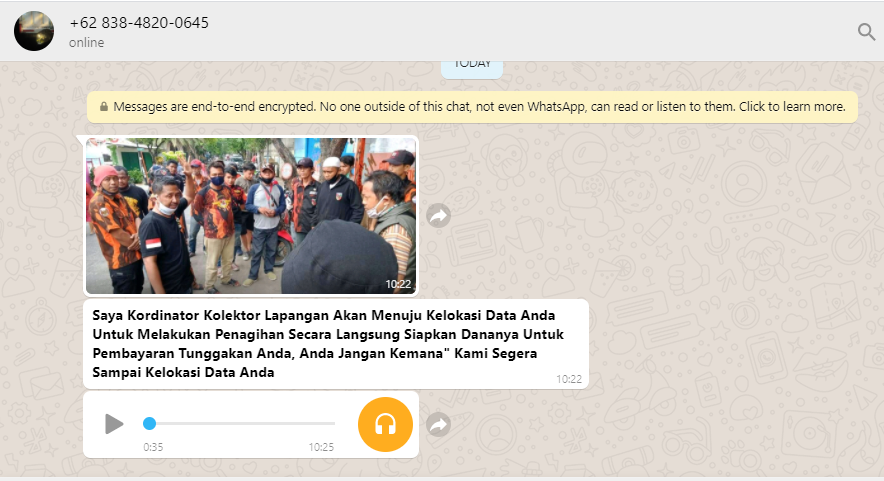Open the photo of people in orange shirts
Screen dimensions: 884x481
coord(251,216)
